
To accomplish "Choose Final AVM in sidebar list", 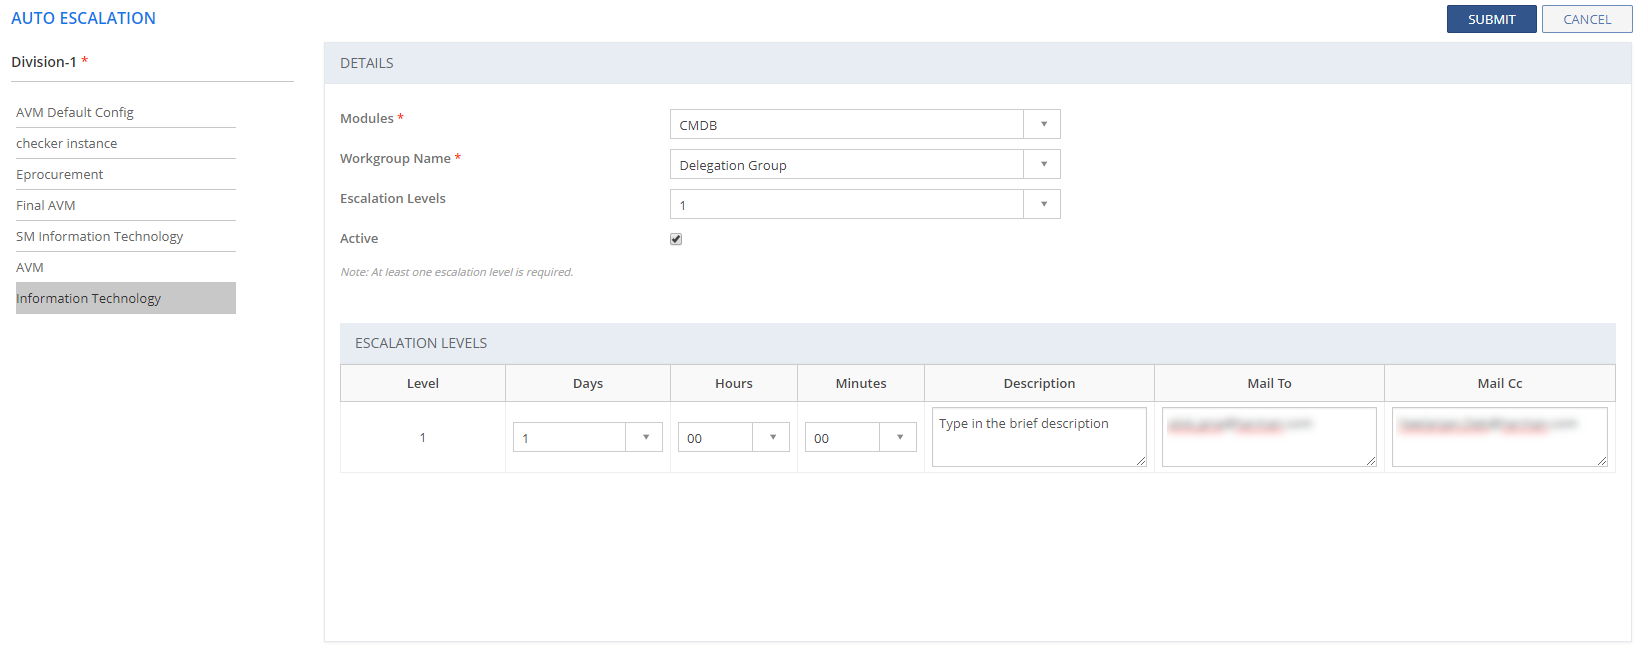I will (x=46, y=206).
